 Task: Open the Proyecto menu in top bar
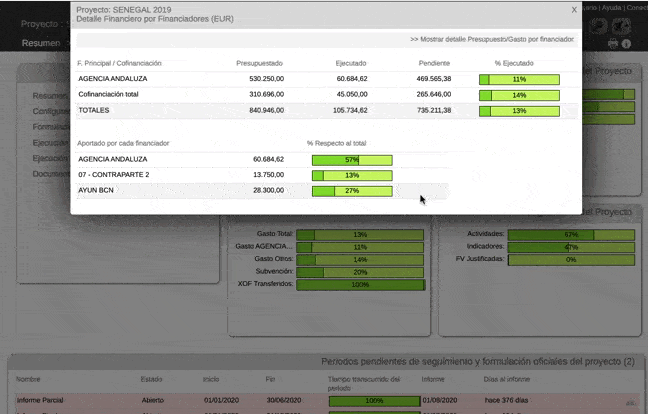(40, 23)
